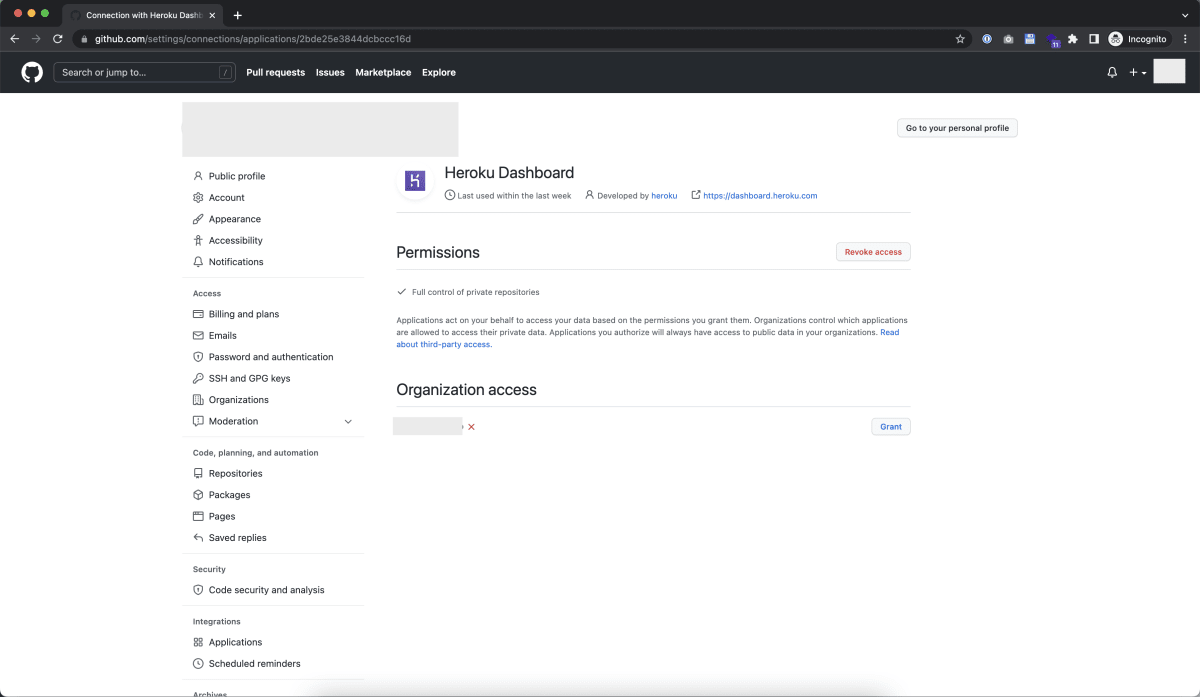Screen dimensions: 1200x697
Task: Open Chrome side panel icon
Action: point(1094,39)
